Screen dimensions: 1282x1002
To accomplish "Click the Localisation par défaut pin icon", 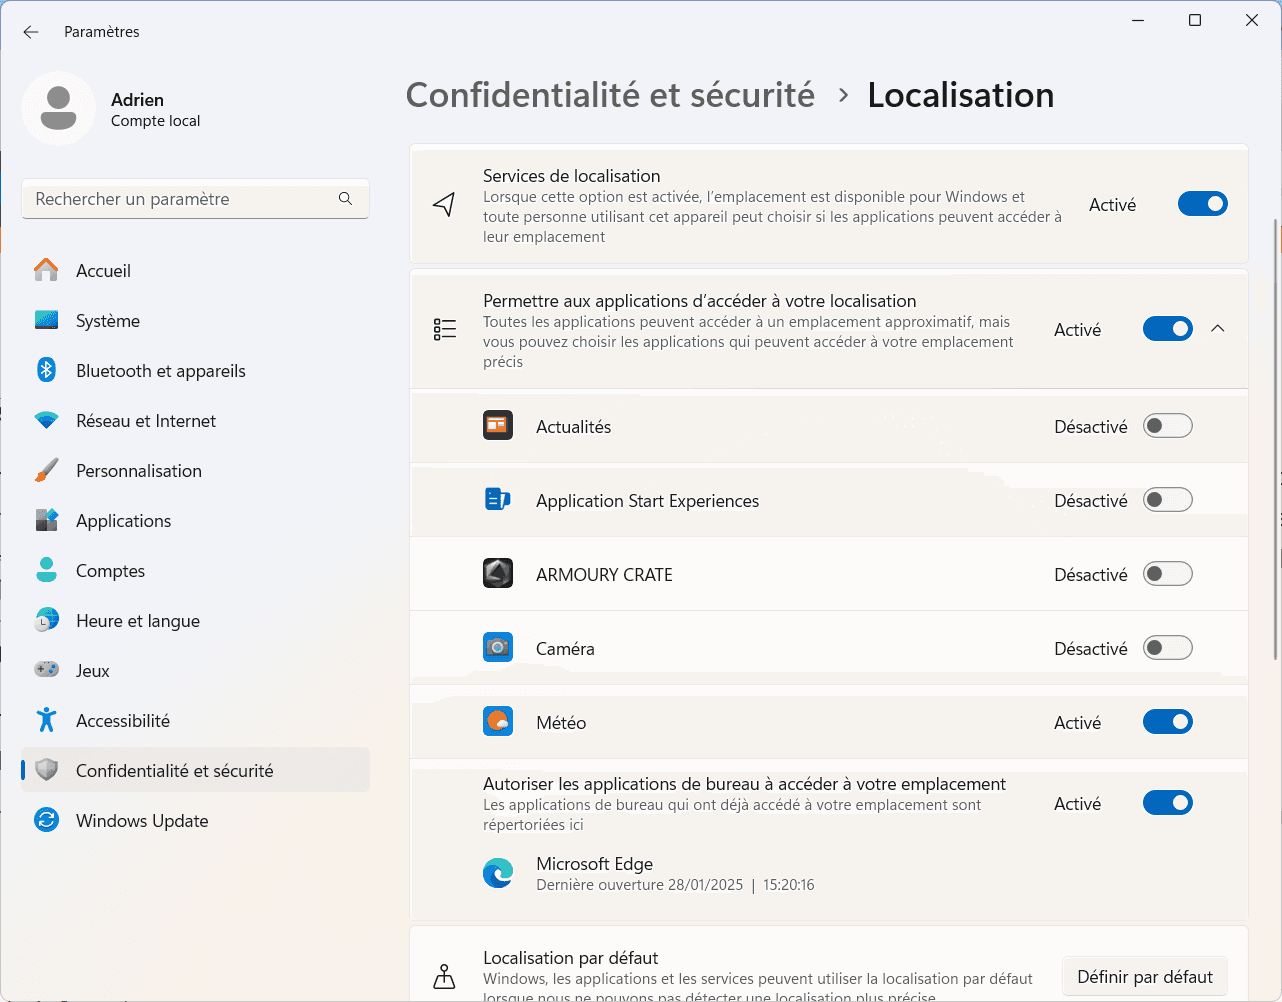I will coord(444,976).
